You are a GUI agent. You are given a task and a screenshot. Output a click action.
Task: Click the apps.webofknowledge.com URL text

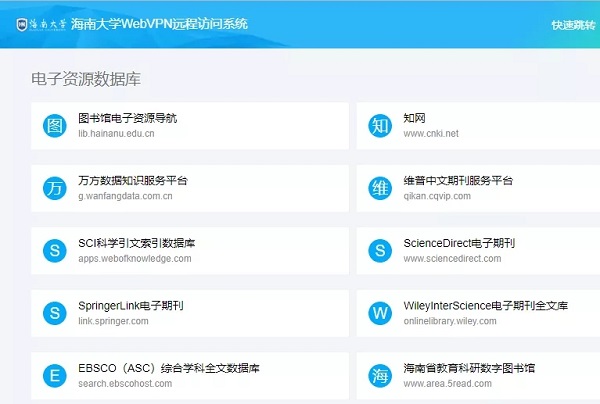[x=135, y=259]
